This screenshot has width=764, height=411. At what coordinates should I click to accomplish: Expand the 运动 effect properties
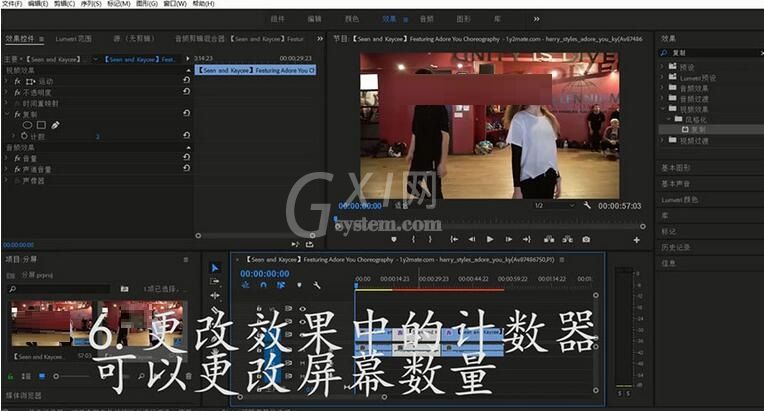pyautogui.click(x=6, y=81)
